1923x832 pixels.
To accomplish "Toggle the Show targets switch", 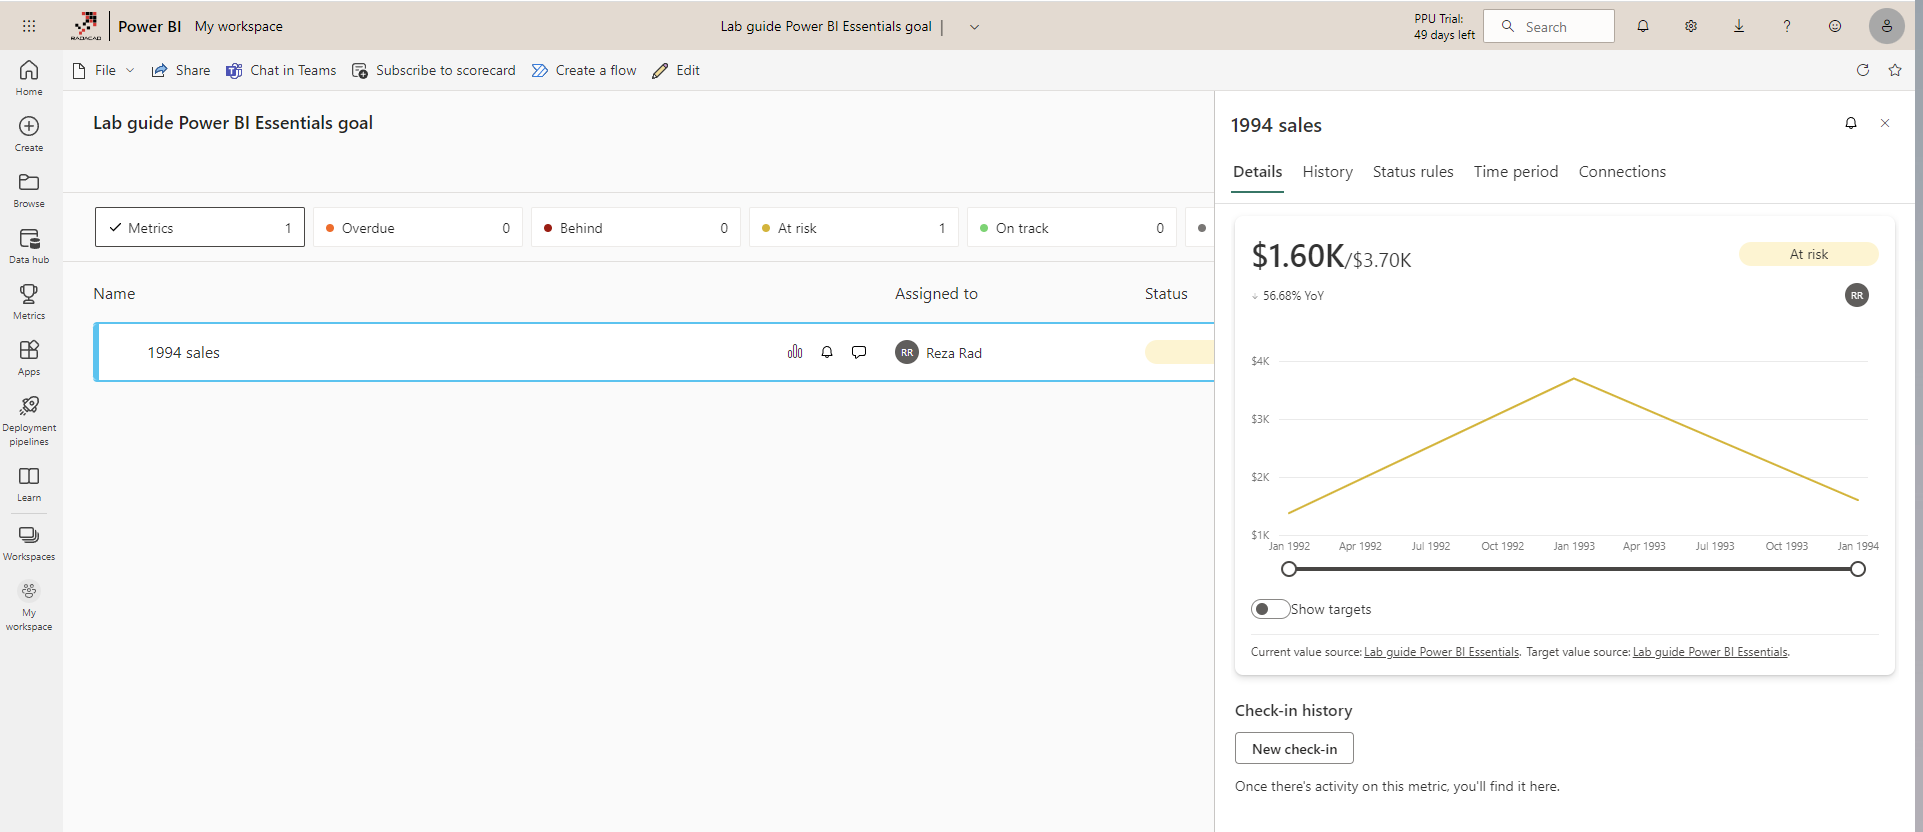I will [1270, 609].
